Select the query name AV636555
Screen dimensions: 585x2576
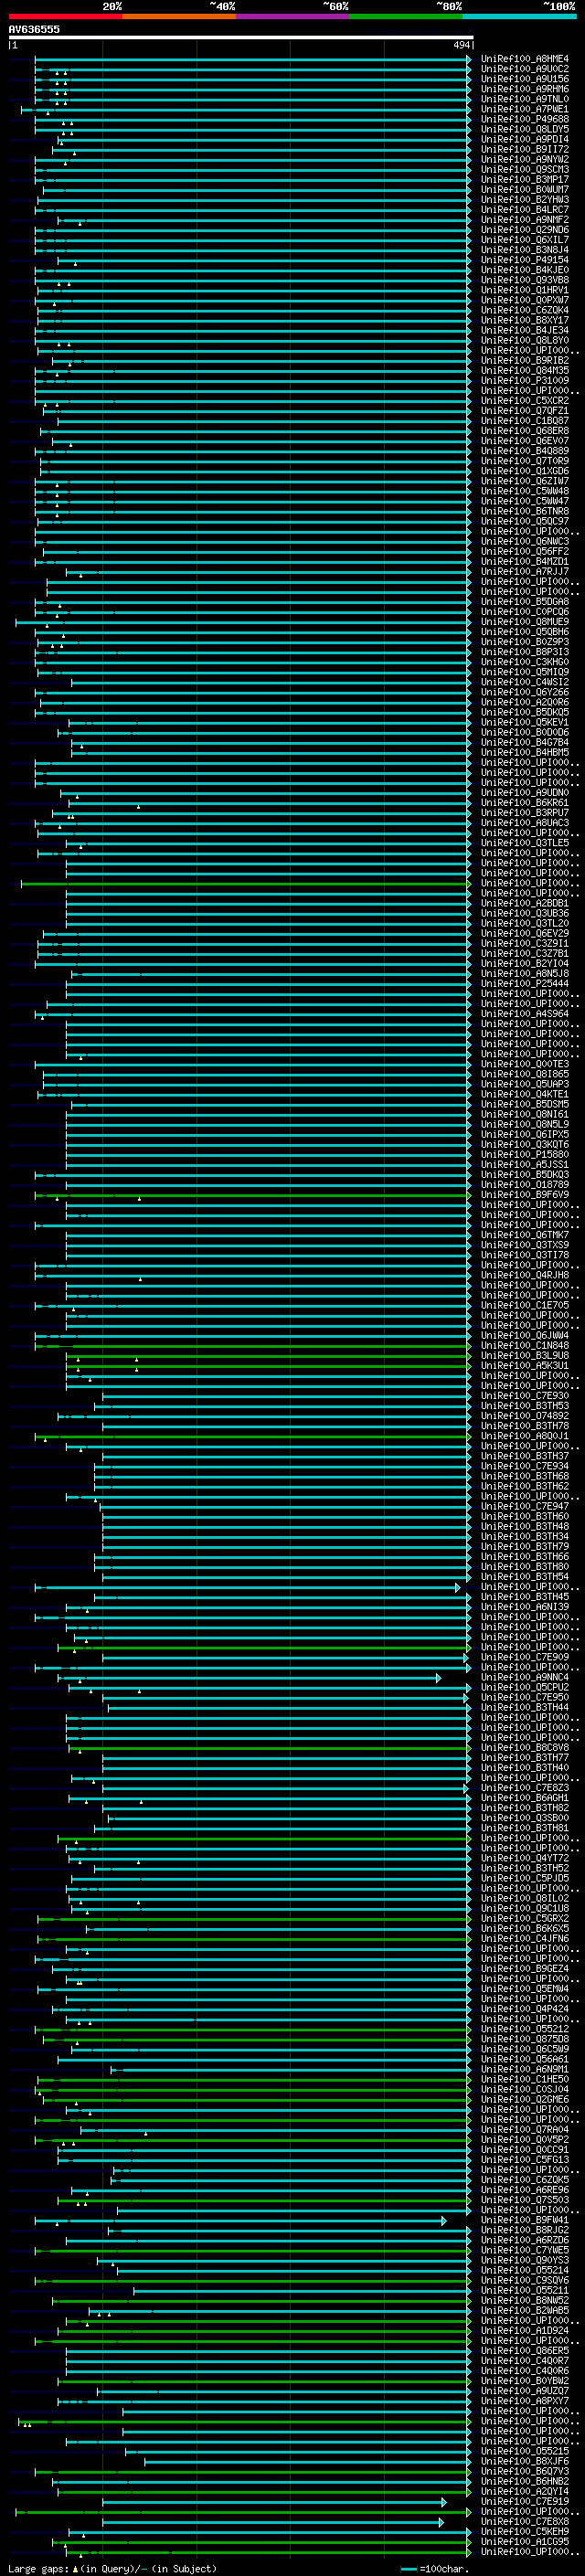point(34,29)
